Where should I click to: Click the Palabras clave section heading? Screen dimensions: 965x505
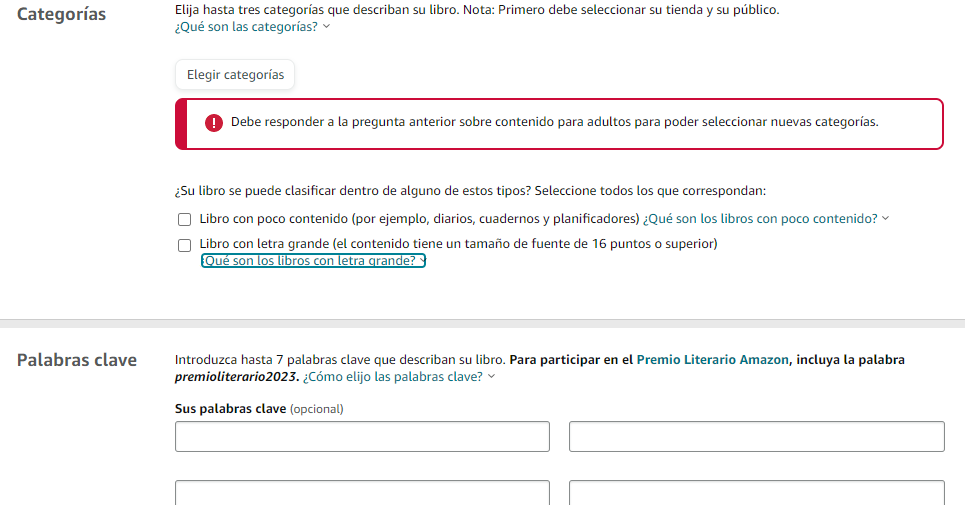pos(77,360)
